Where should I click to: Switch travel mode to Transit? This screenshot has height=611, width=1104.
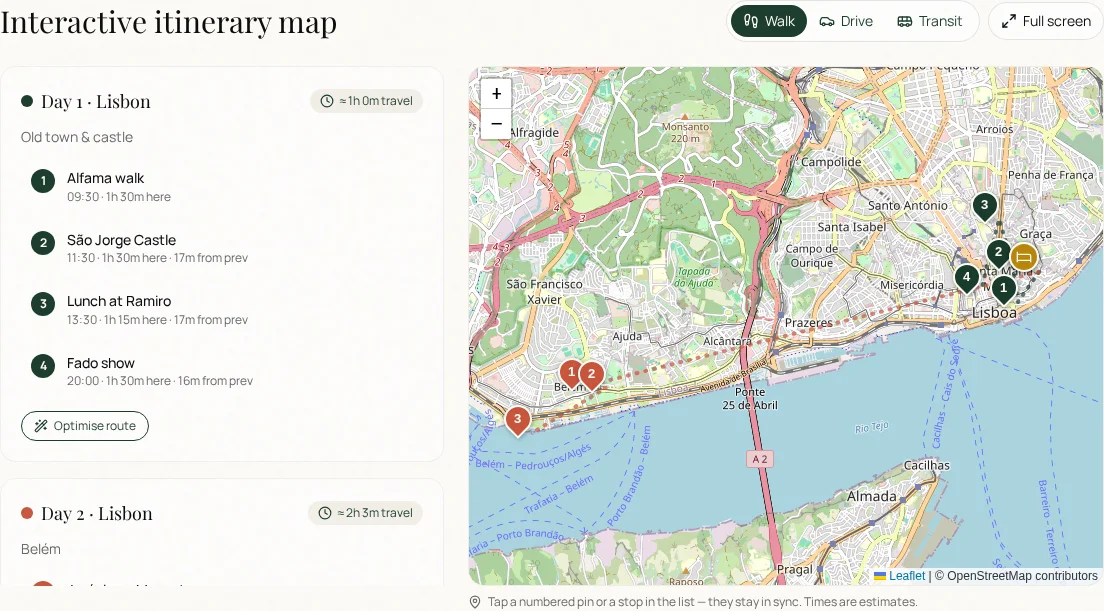pyautogui.click(x=929, y=21)
